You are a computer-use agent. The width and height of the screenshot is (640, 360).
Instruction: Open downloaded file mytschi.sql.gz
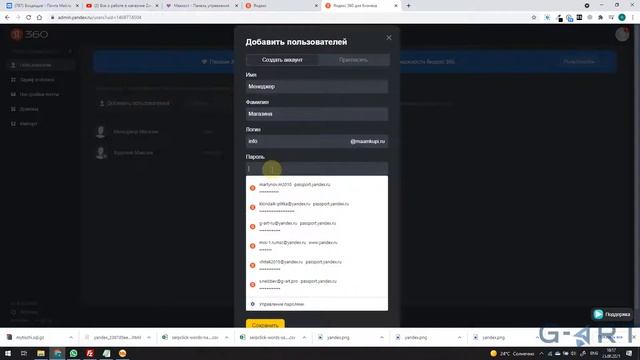(30, 338)
